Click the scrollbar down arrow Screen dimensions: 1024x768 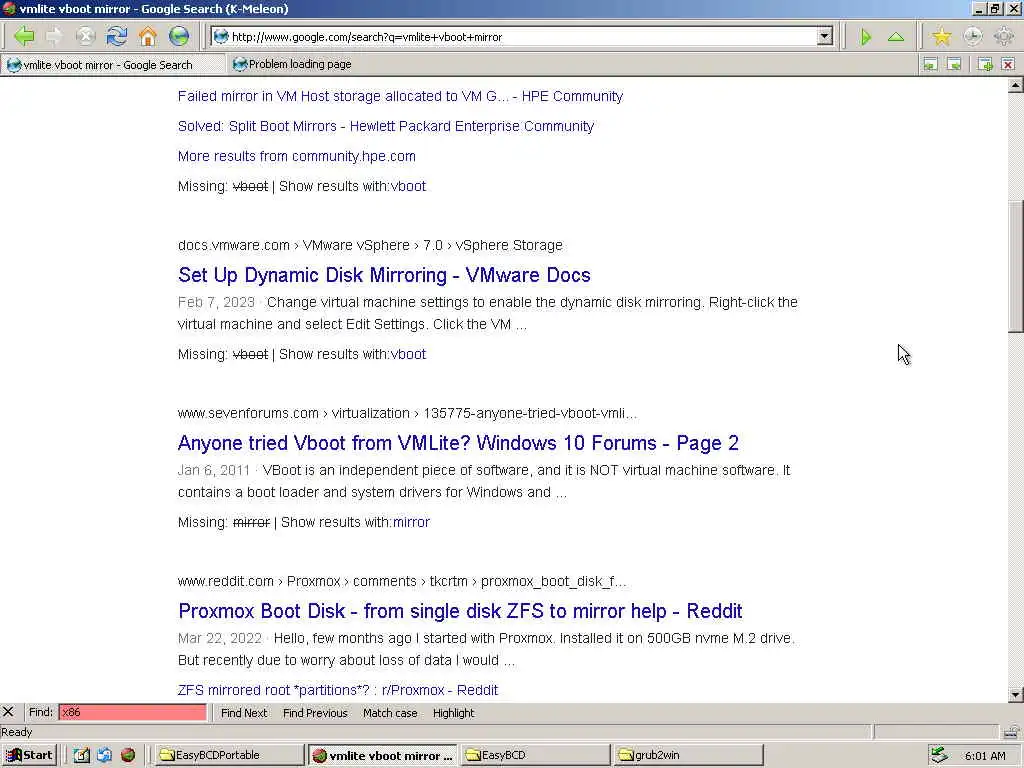tap(1016, 694)
